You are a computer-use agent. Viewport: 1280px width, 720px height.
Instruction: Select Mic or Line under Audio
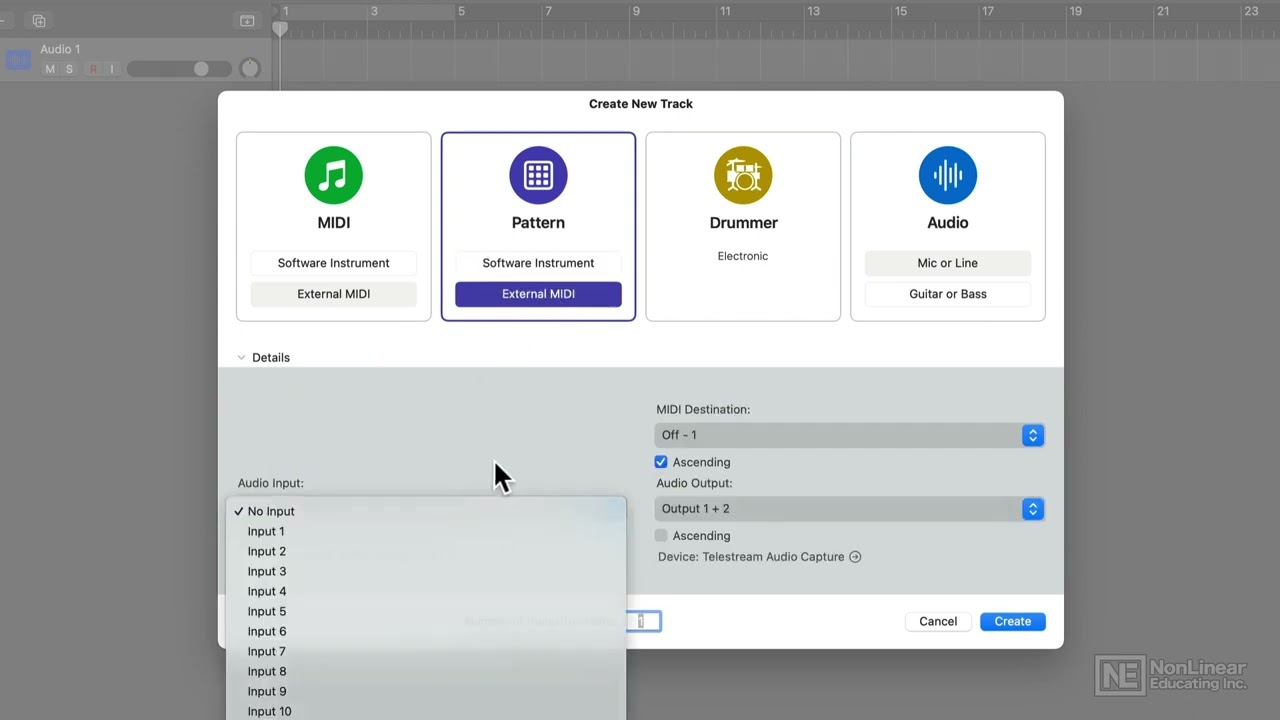point(947,263)
